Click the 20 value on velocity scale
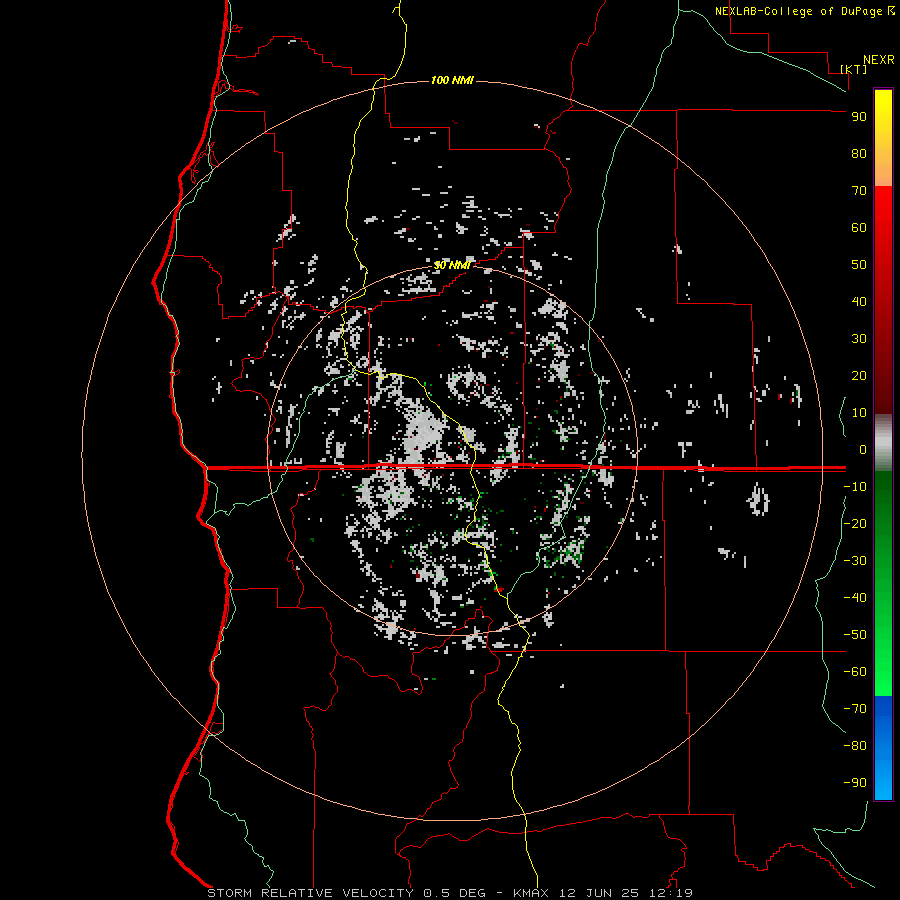Image resolution: width=900 pixels, height=900 pixels. pyautogui.click(x=859, y=375)
